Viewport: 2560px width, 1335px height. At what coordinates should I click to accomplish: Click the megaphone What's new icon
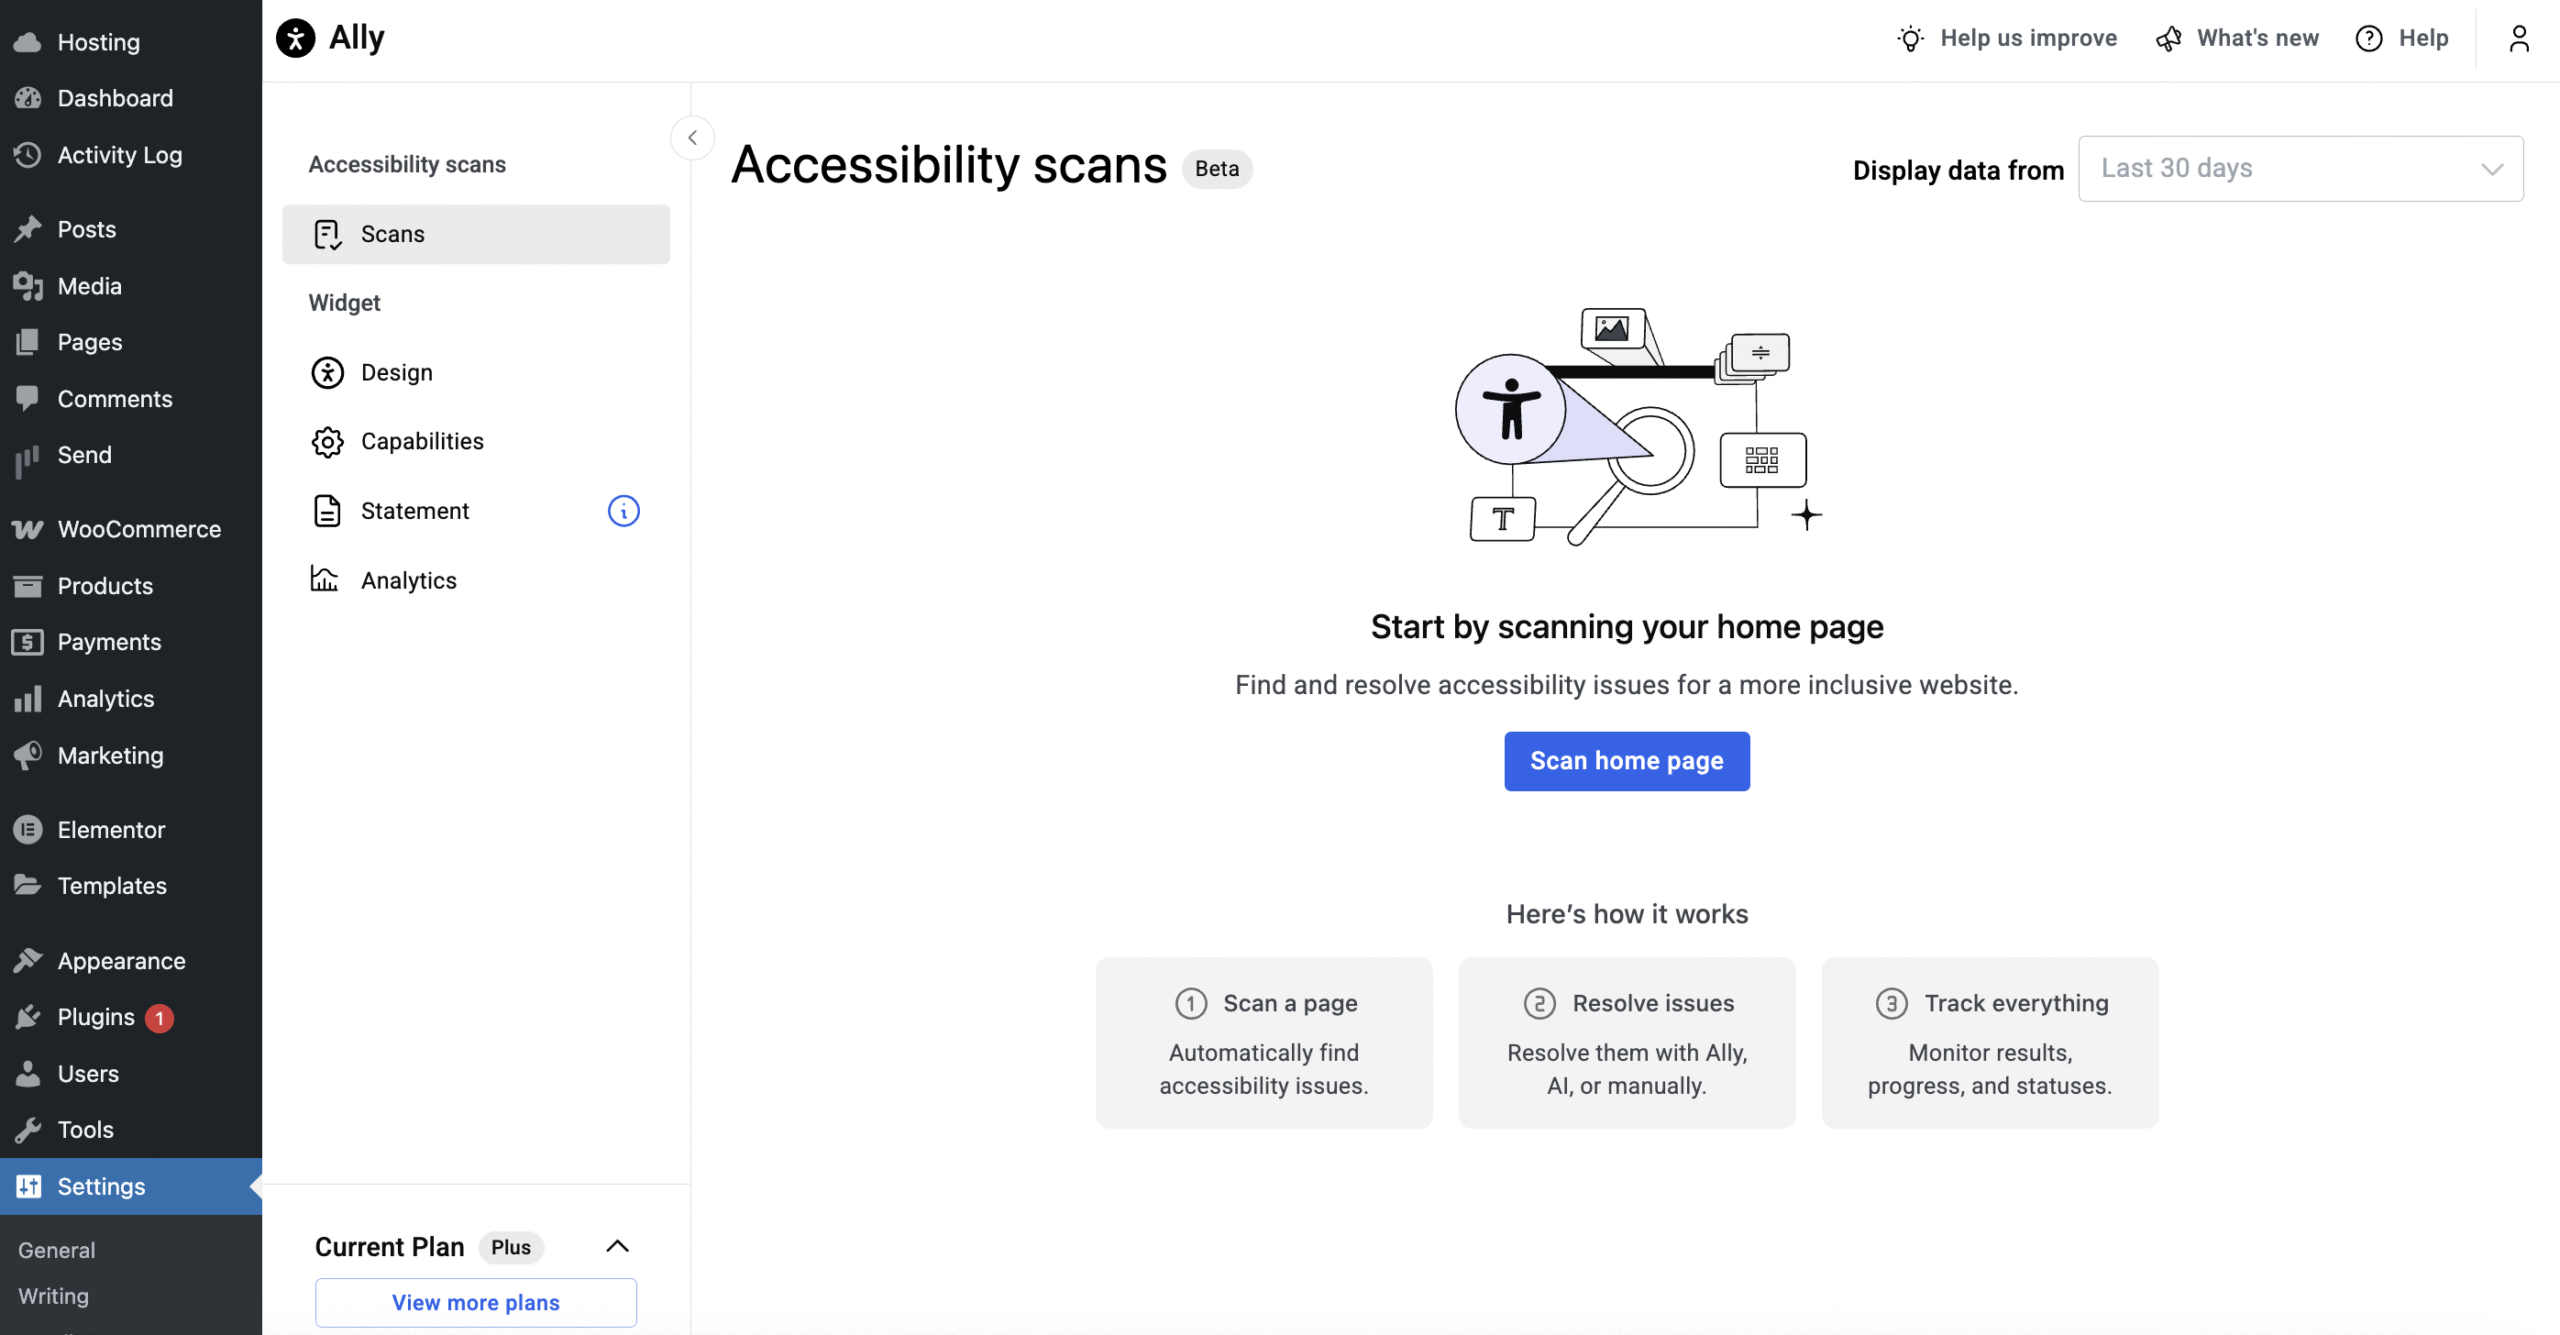click(x=2168, y=38)
